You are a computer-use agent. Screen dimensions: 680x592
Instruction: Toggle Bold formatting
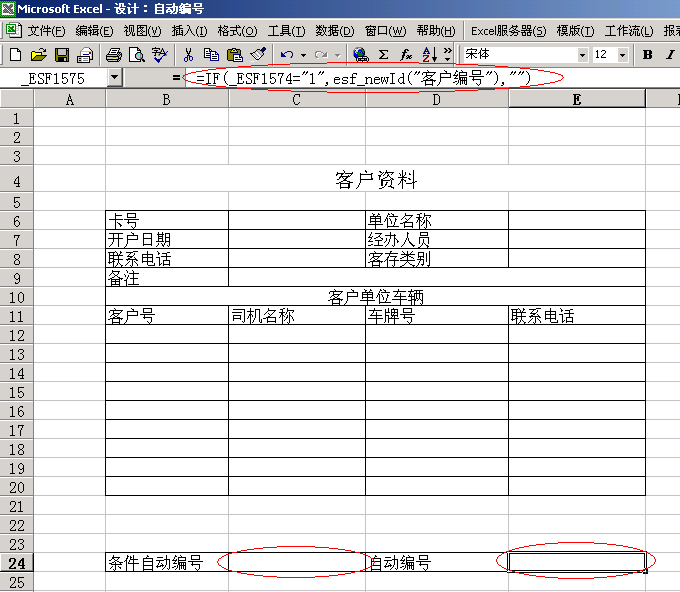pos(647,55)
